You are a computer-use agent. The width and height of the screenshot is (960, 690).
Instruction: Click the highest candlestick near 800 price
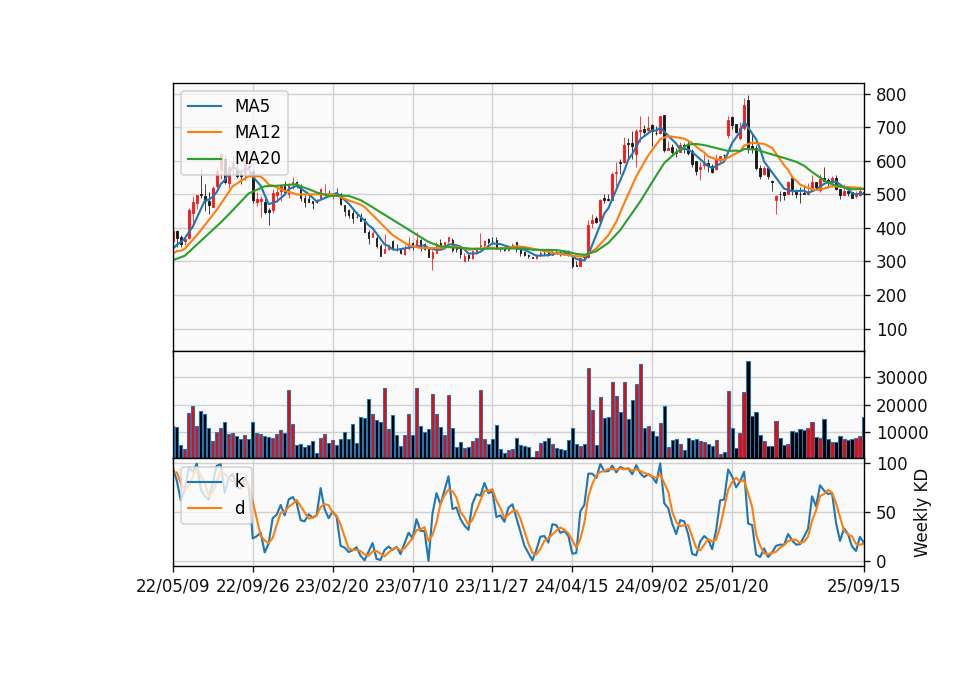pos(748,124)
